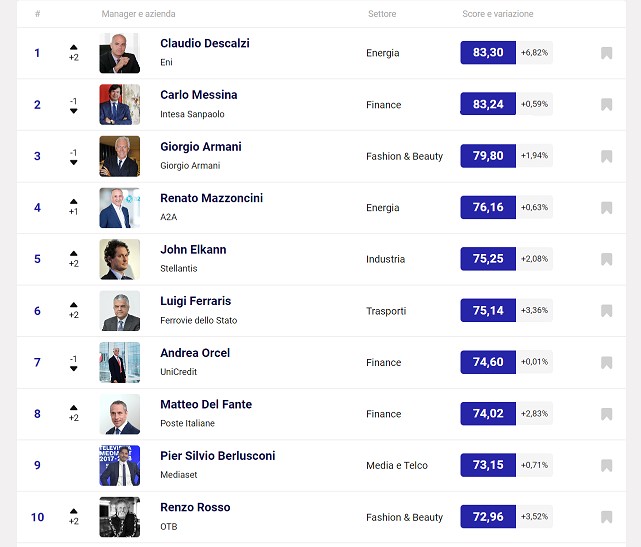
Task: Open Pier Silvio Berlusconi's photo thumbnail
Action: tap(119, 465)
